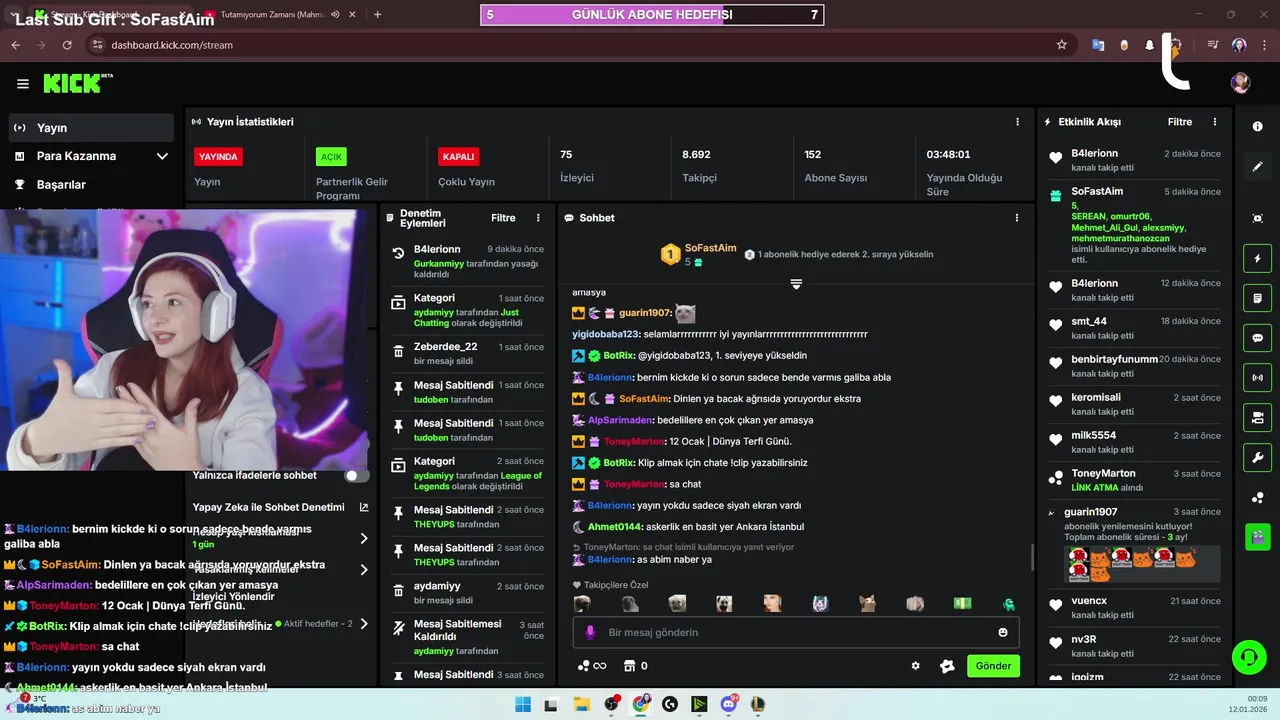This screenshot has height=720, width=1280.
Task: Click Ahmet0144 username in chat
Action: [x=613, y=527]
